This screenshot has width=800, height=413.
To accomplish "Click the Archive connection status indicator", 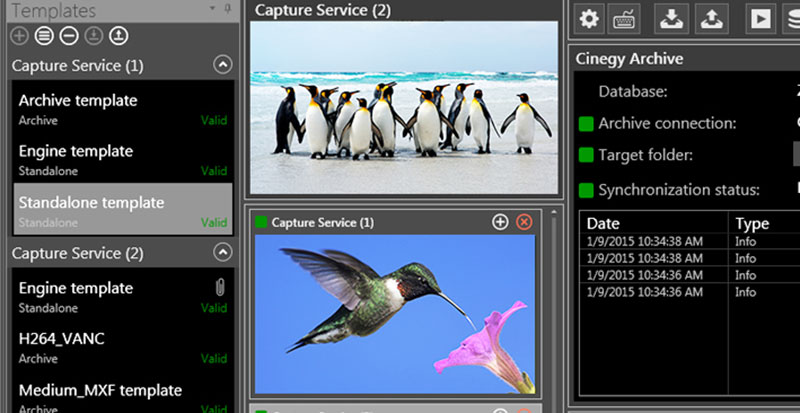I will [x=586, y=124].
